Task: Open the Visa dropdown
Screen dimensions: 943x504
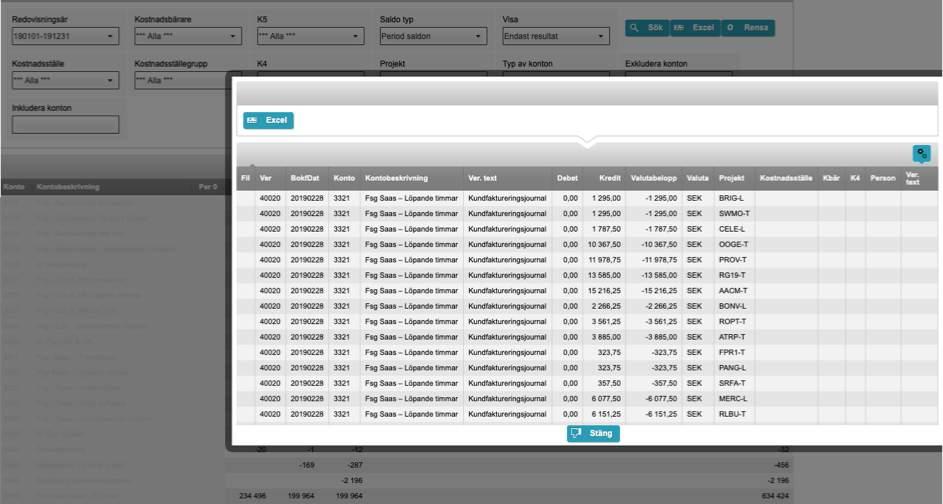Action: [x=556, y=36]
